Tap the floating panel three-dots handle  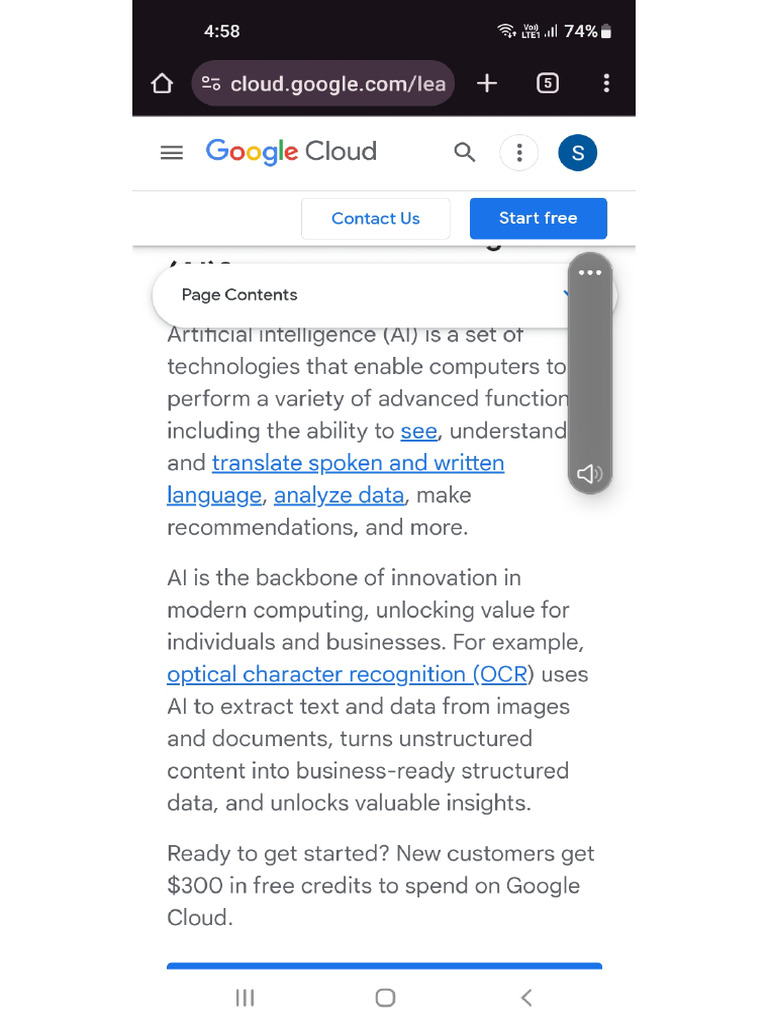point(590,273)
